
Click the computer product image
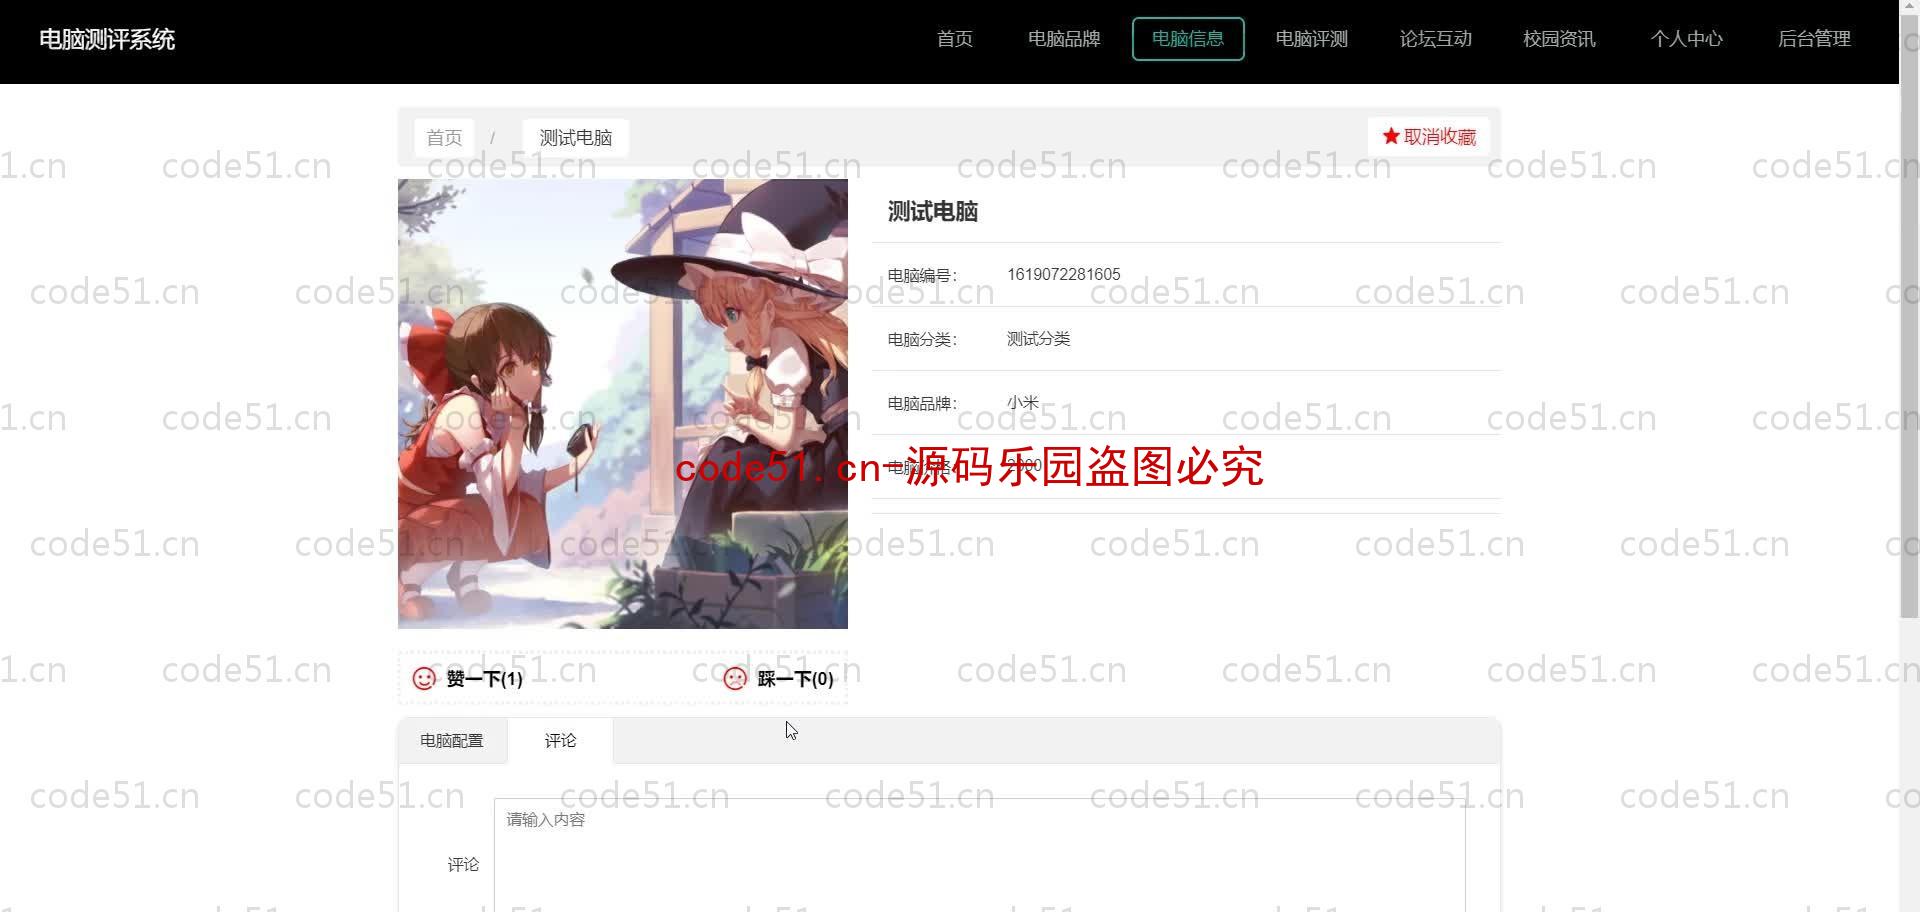(x=623, y=404)
